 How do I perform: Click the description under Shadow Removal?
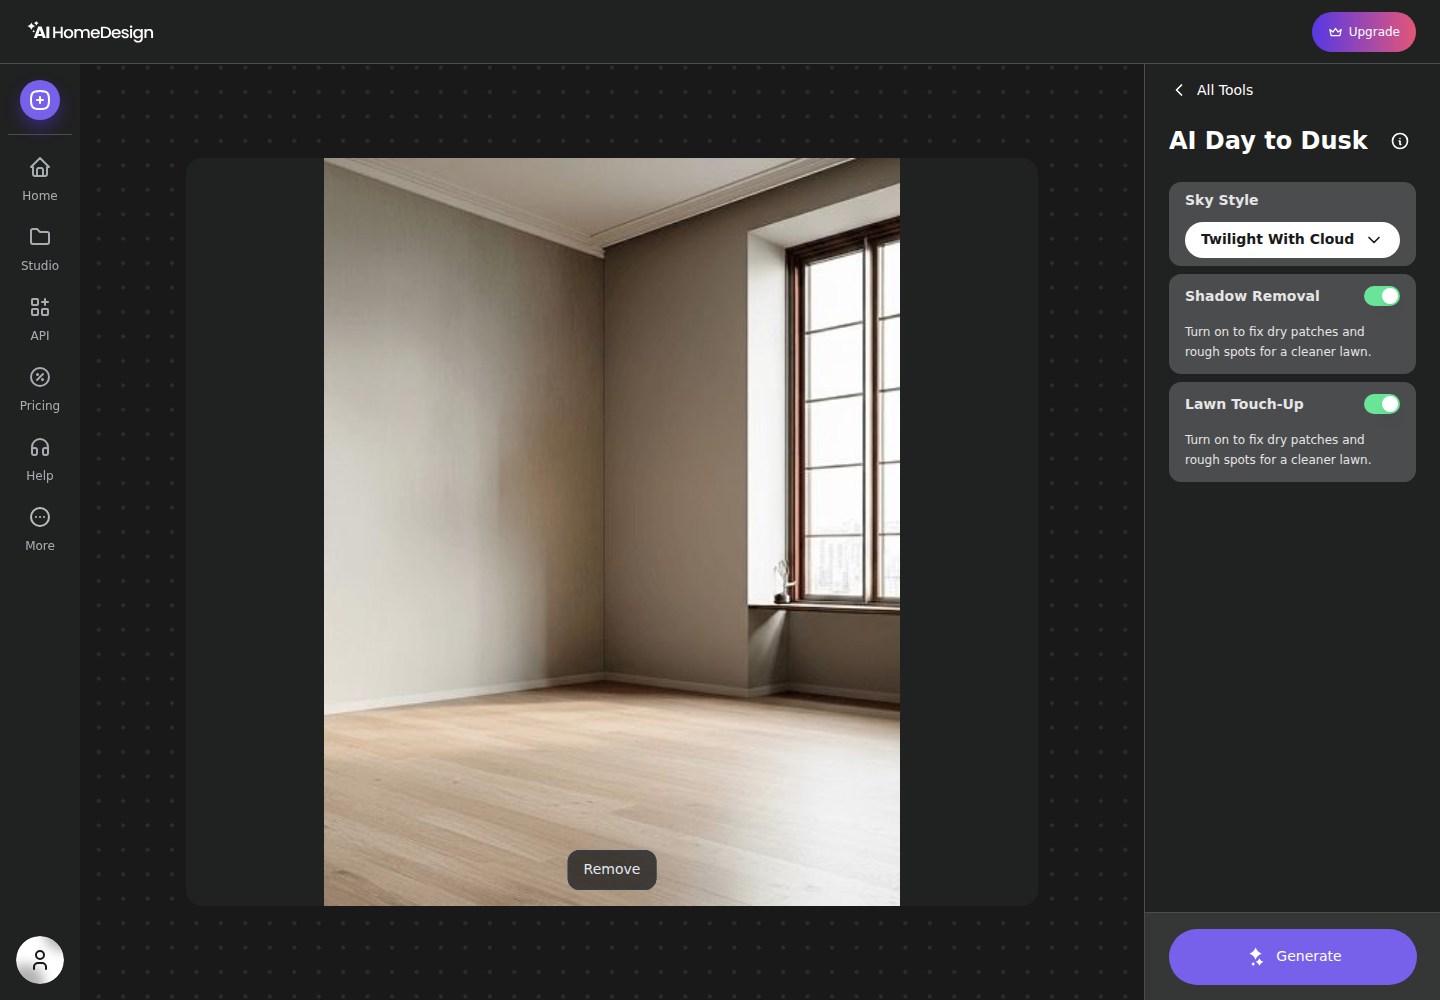(x=1278, y=342)
